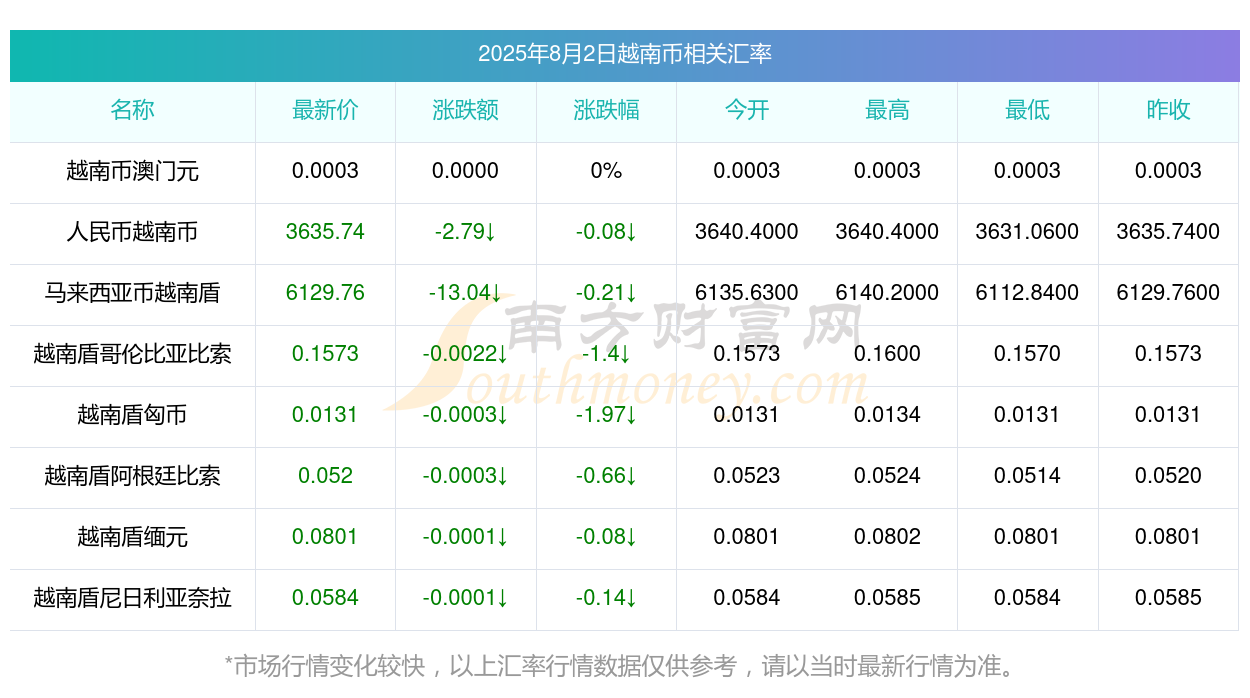Click the 名称 column header
Viewport: 1250px width, 698px height.
point(132,110)
